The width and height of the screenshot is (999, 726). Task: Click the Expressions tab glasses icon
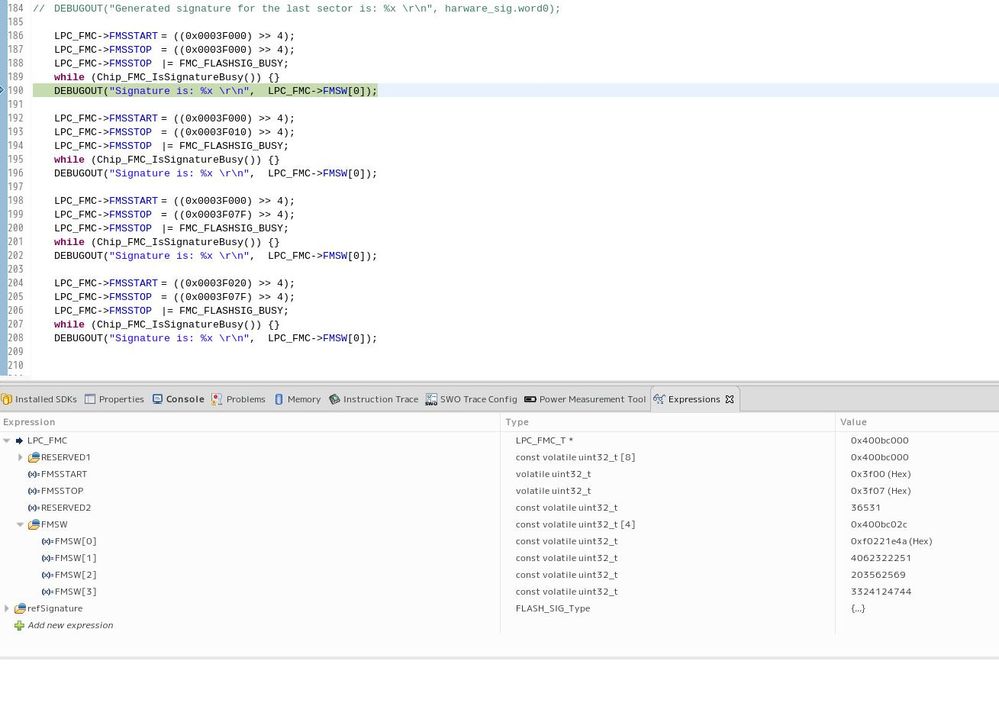point(659,399)
